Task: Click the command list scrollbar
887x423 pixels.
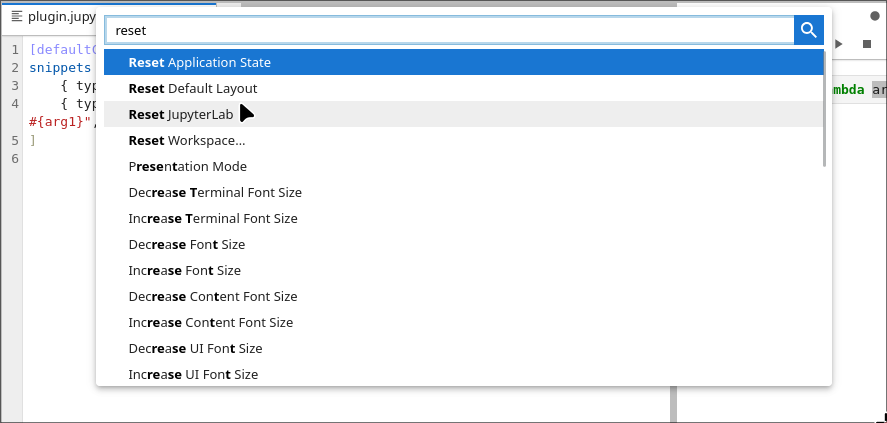Action: tap(825, 109)
